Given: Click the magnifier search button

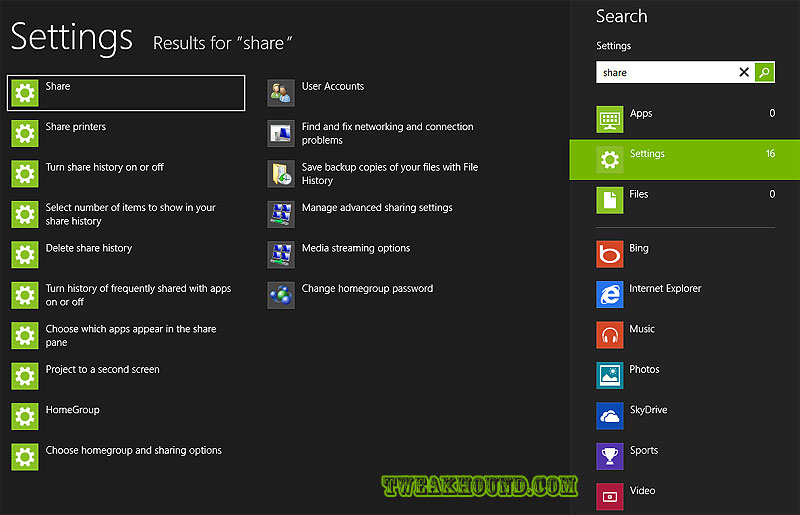Looking at the screenshot, I should (764, 72).
